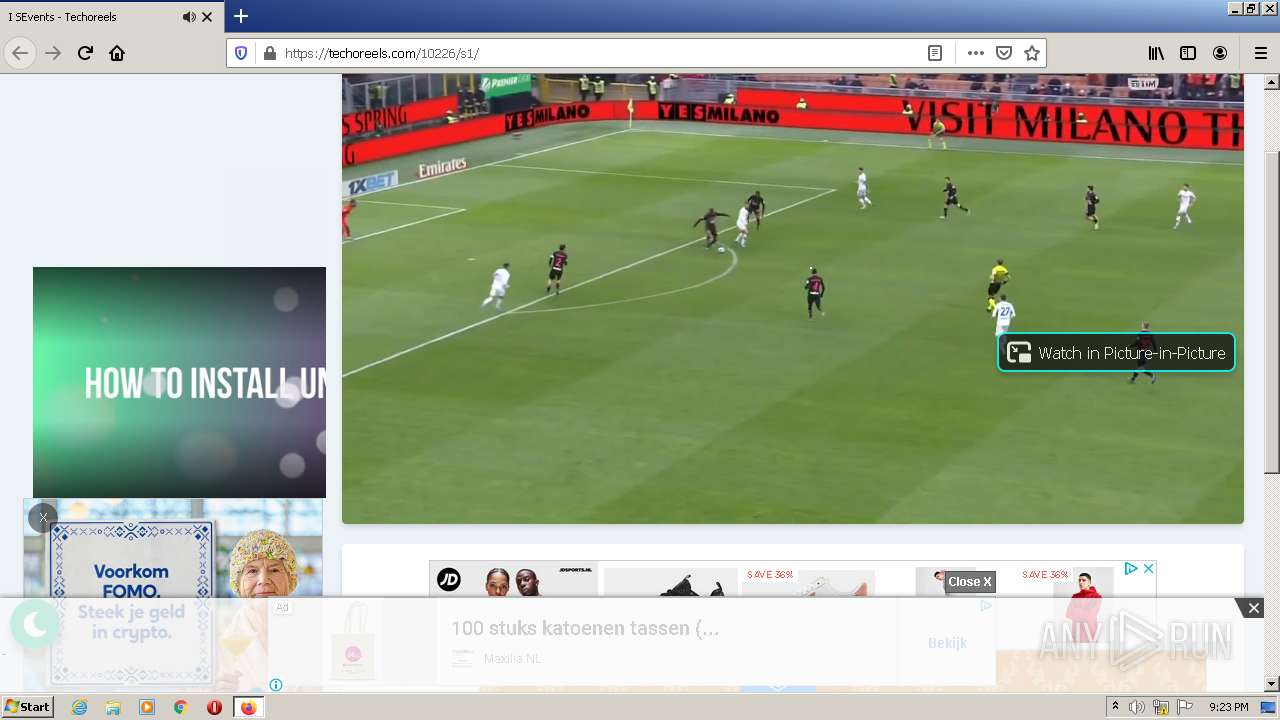Mute the I SEvents - Techoreels tab audio
This screenshot has height=720, width=1280.
click(x=189, y=17)
